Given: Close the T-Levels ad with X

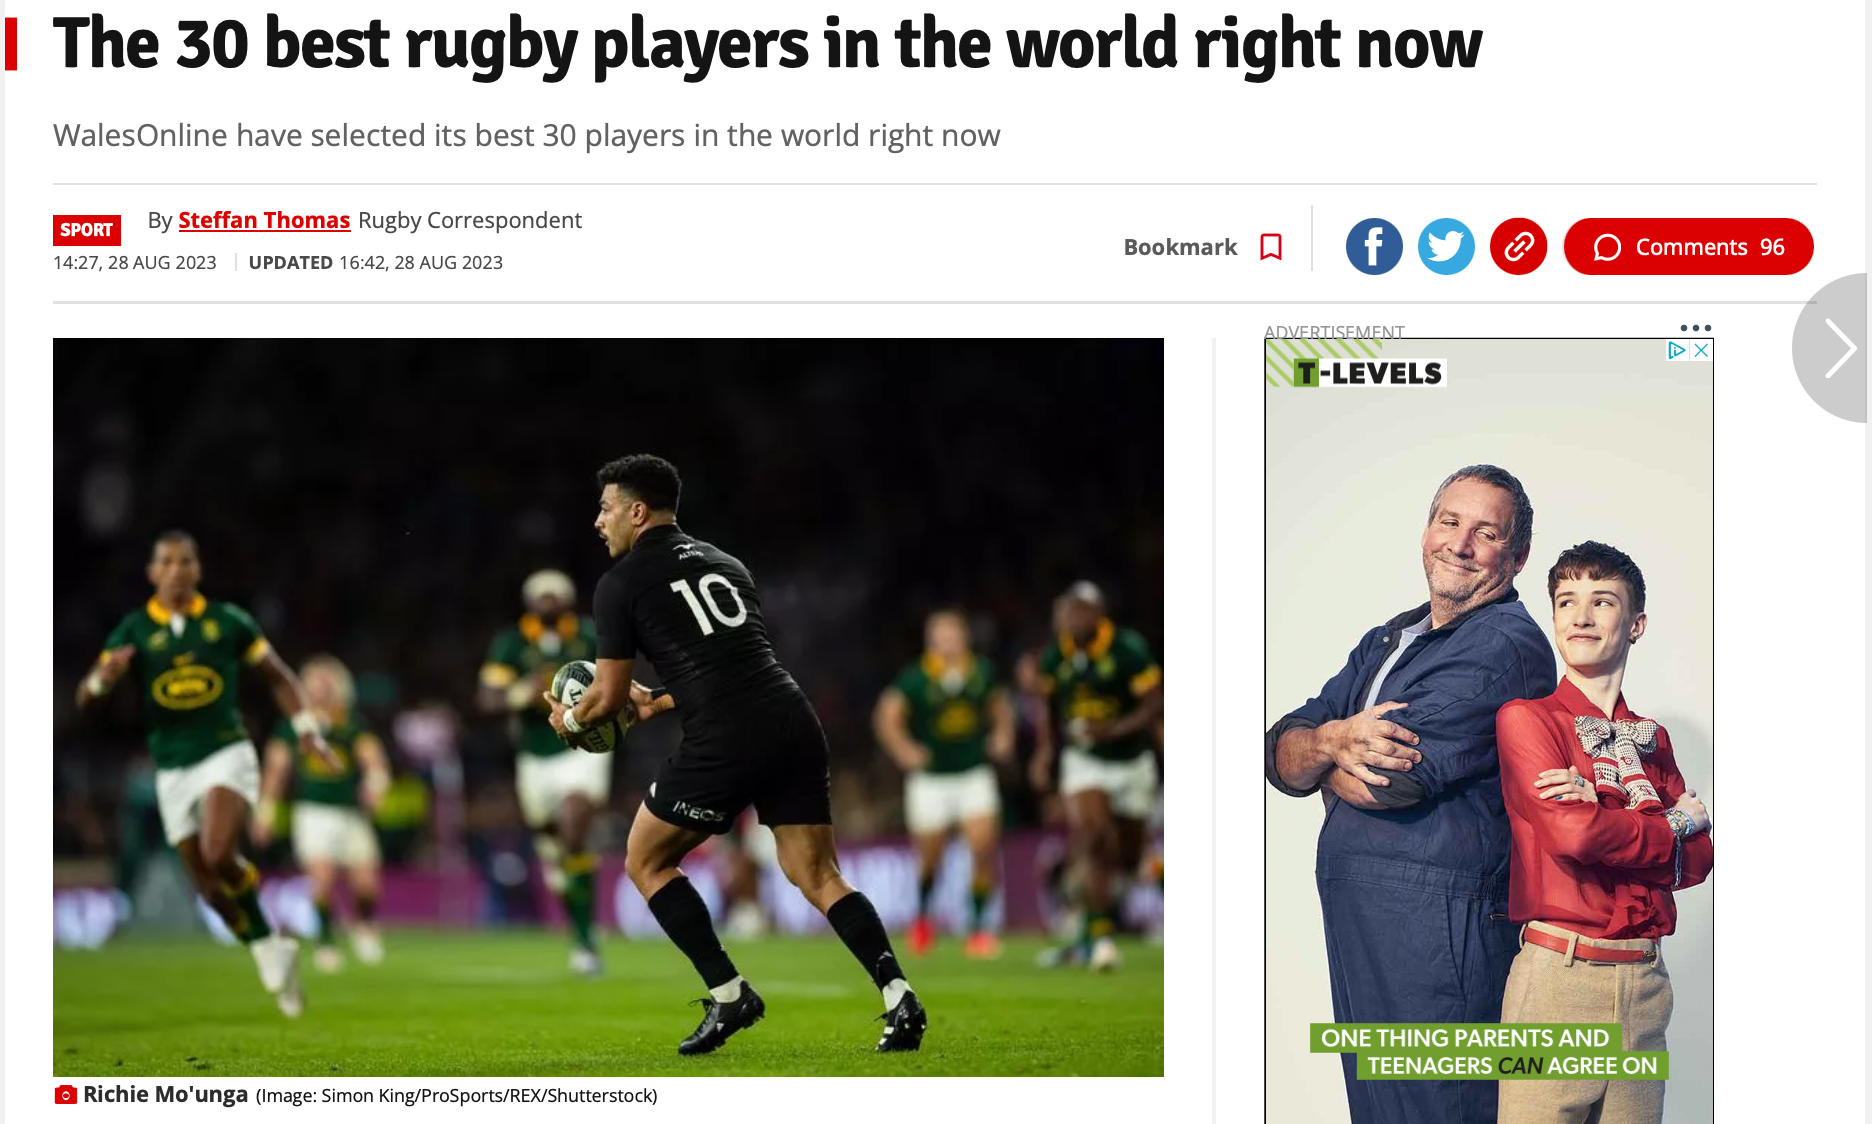Looking at the screenshot, I should 1701,351.
